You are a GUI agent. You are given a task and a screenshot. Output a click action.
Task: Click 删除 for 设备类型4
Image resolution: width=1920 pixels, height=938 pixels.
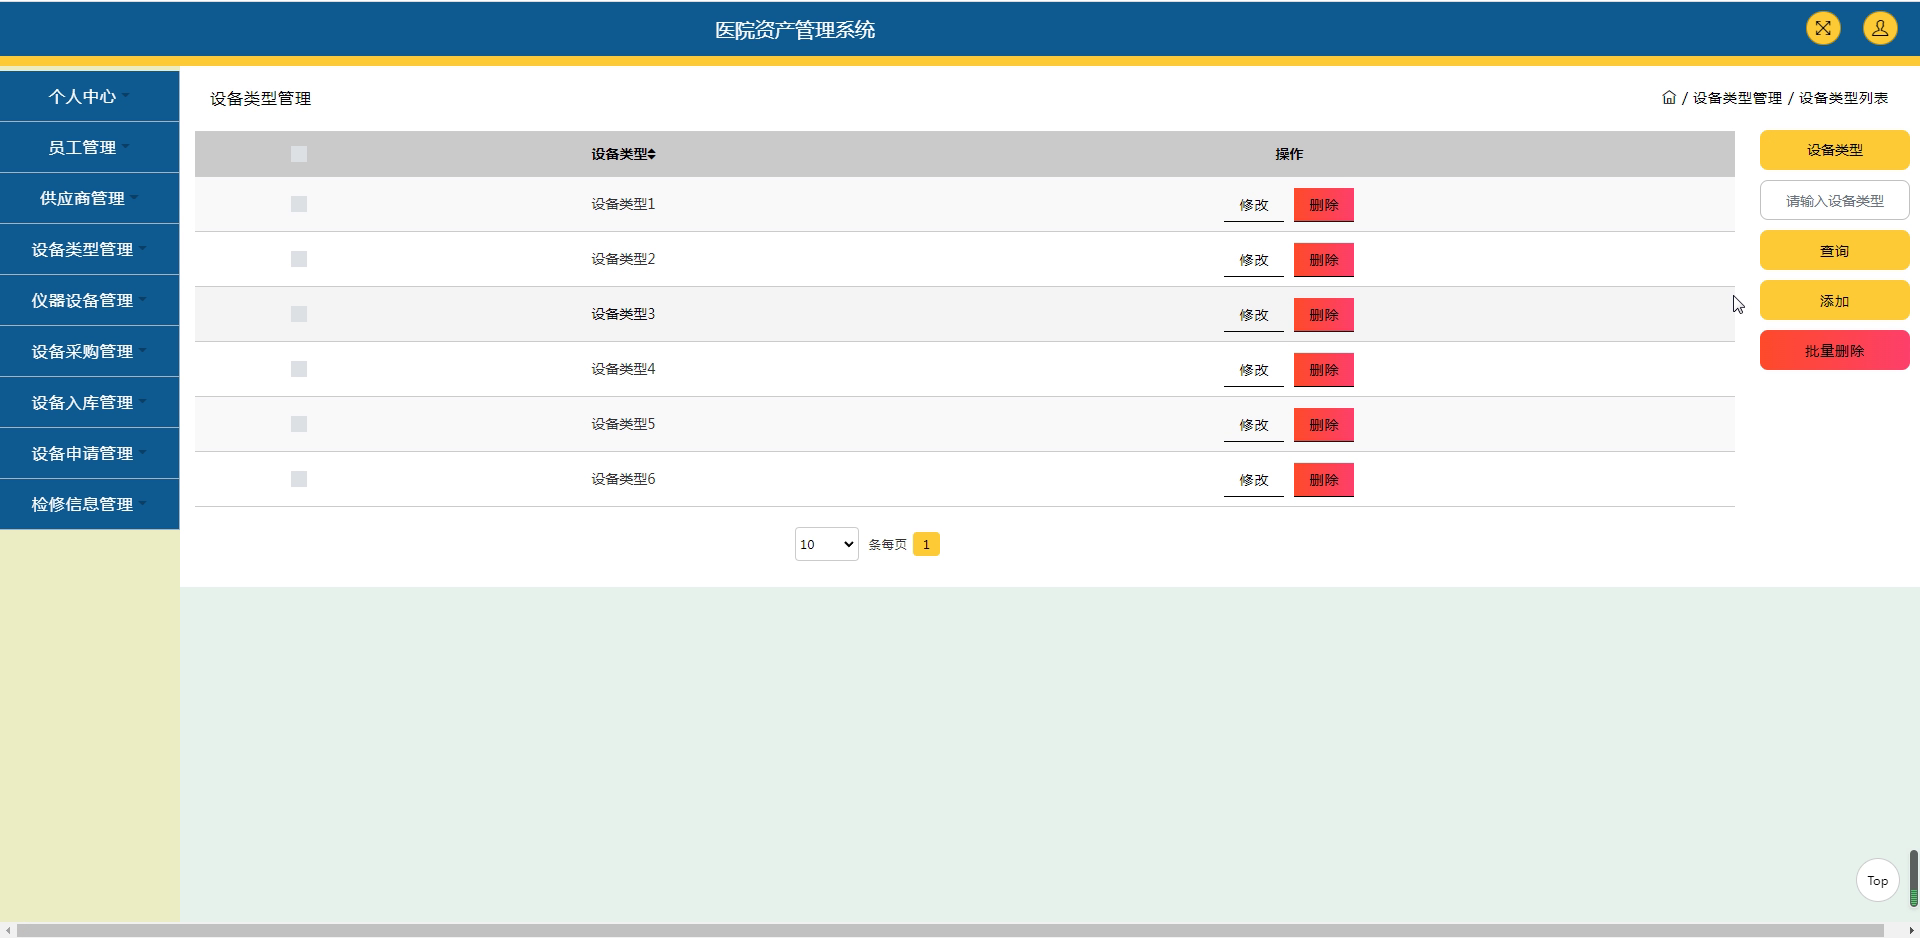tap(1324, 370)
